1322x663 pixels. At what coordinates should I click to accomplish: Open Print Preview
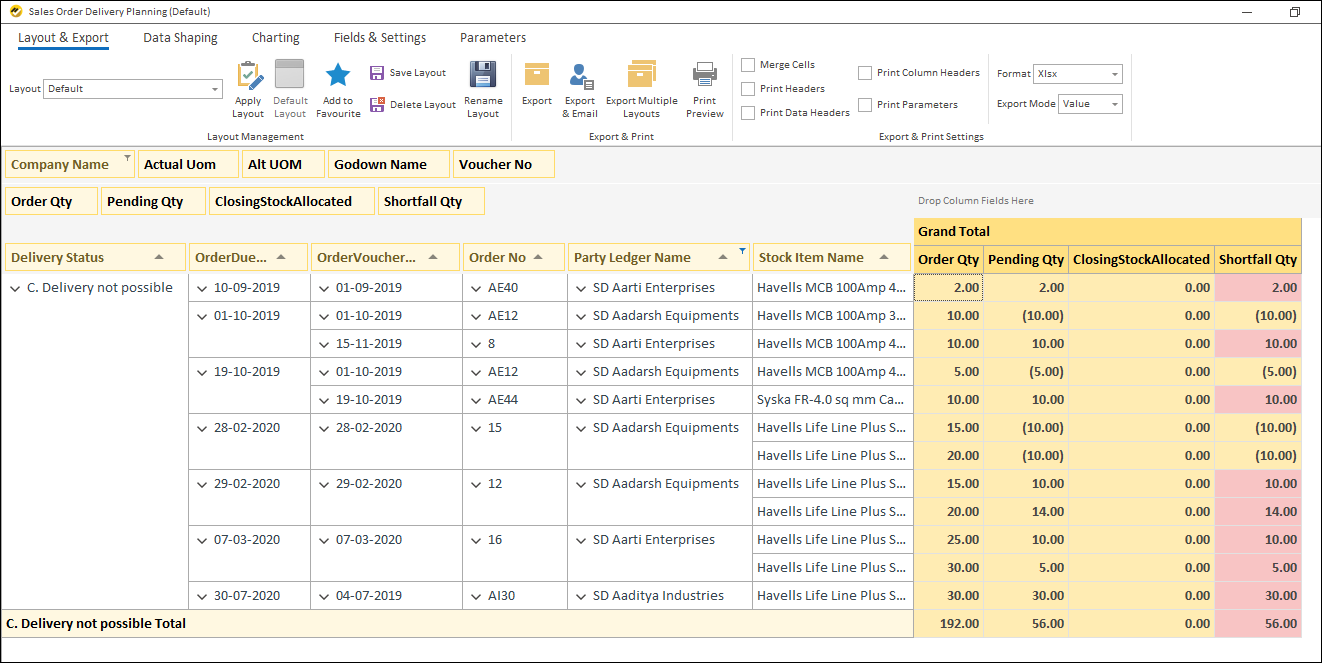click(705, 76)
